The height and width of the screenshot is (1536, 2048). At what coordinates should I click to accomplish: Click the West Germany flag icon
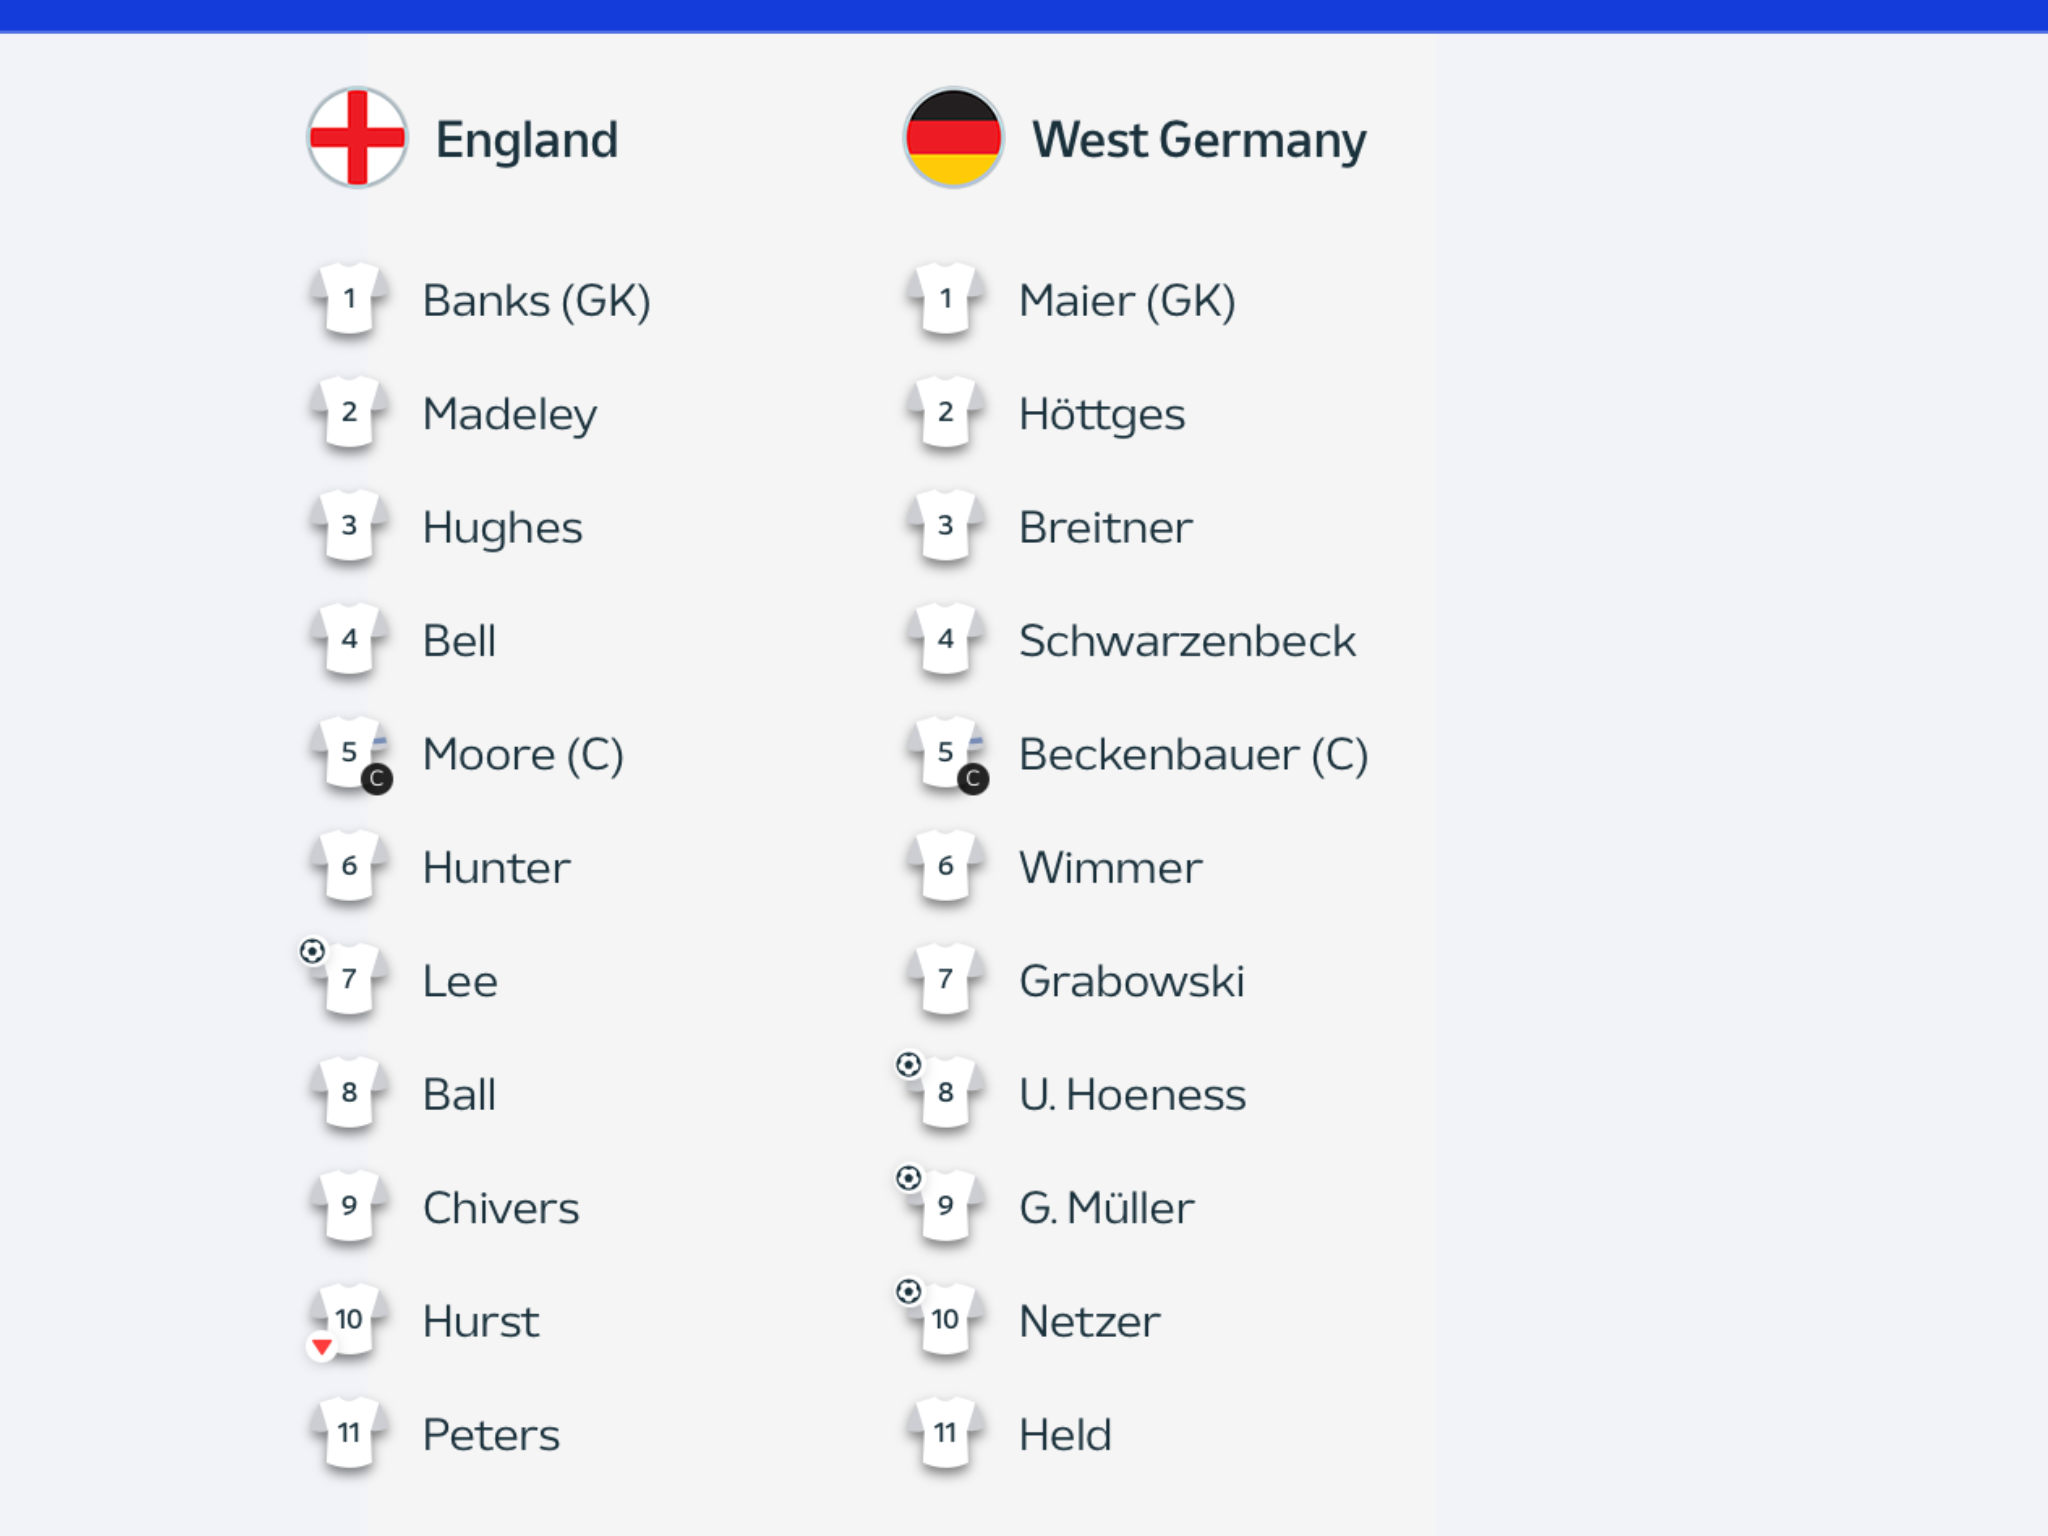(953, 137)
